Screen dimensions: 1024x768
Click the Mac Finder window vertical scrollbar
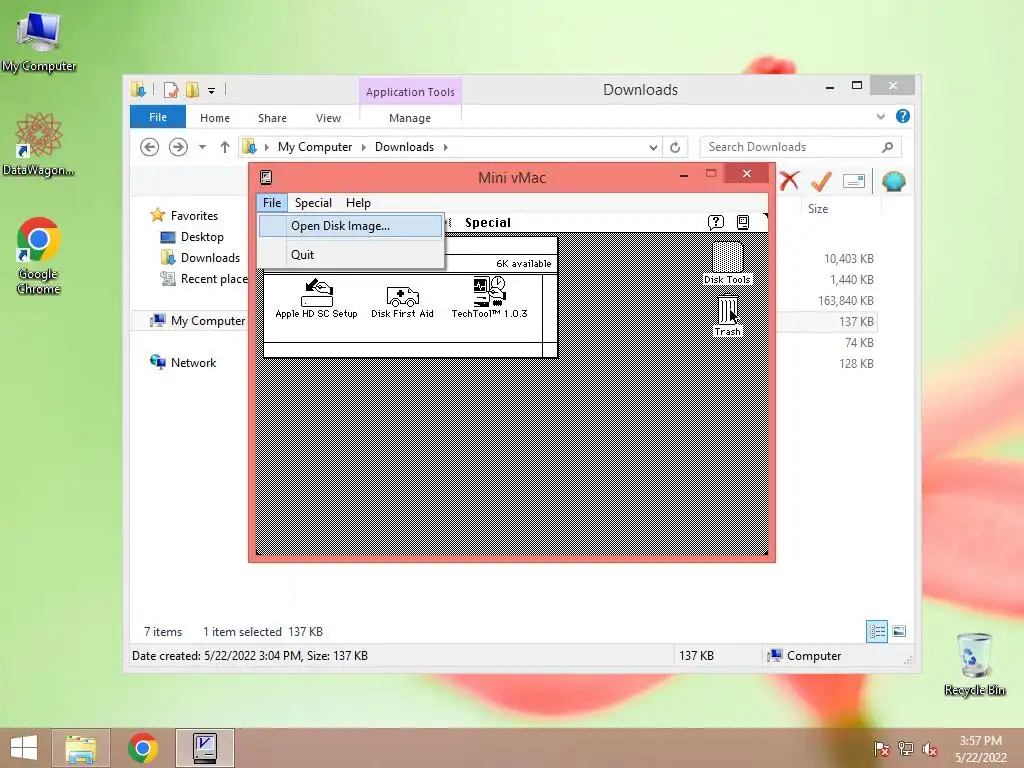click(x=550, y=307)
